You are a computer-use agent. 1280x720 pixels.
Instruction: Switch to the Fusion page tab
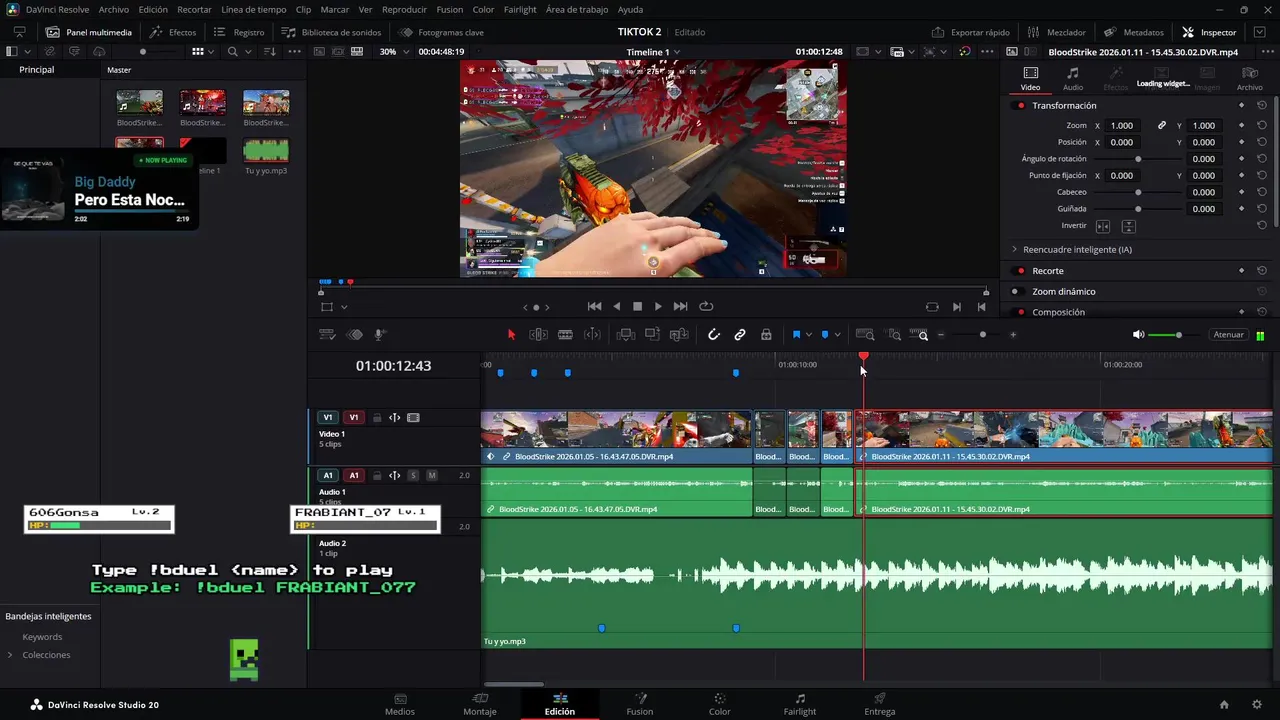tap(640, 704)
